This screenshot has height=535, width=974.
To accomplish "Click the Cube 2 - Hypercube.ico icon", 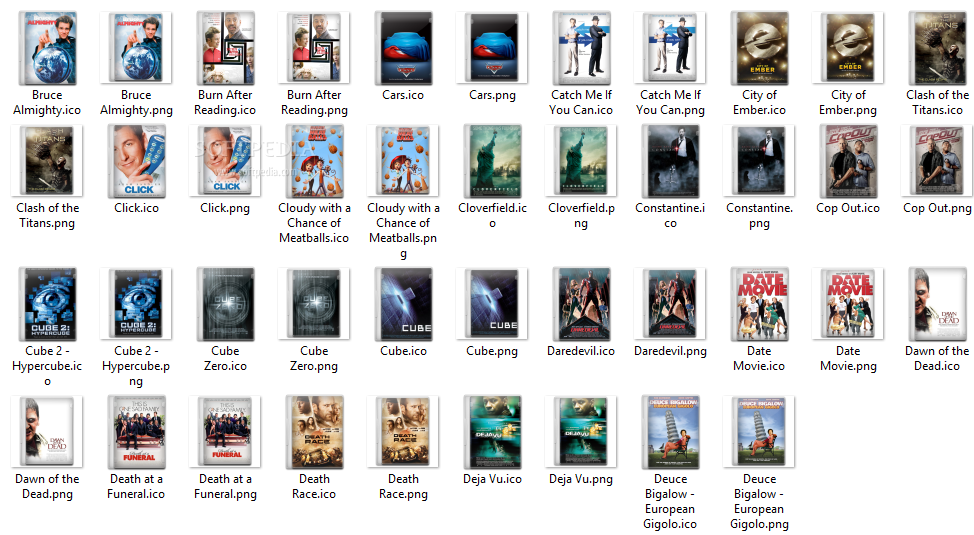I will 47,304.
